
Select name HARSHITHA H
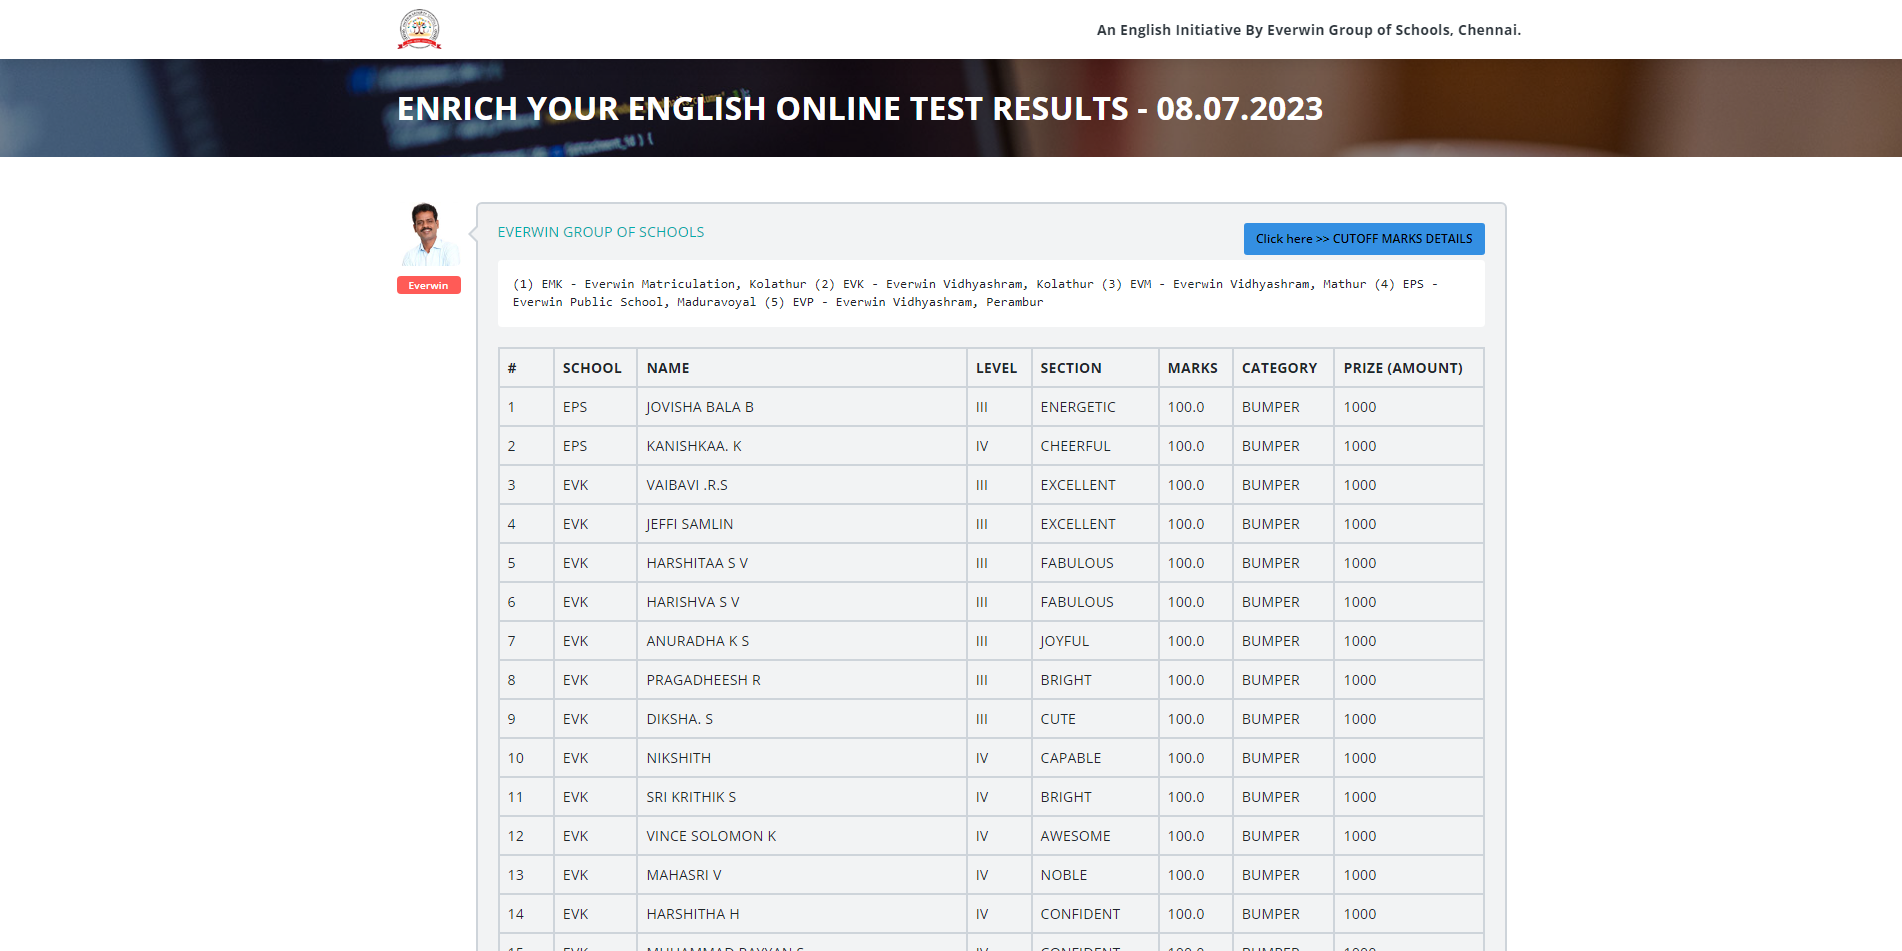click(x=693, y=914)
